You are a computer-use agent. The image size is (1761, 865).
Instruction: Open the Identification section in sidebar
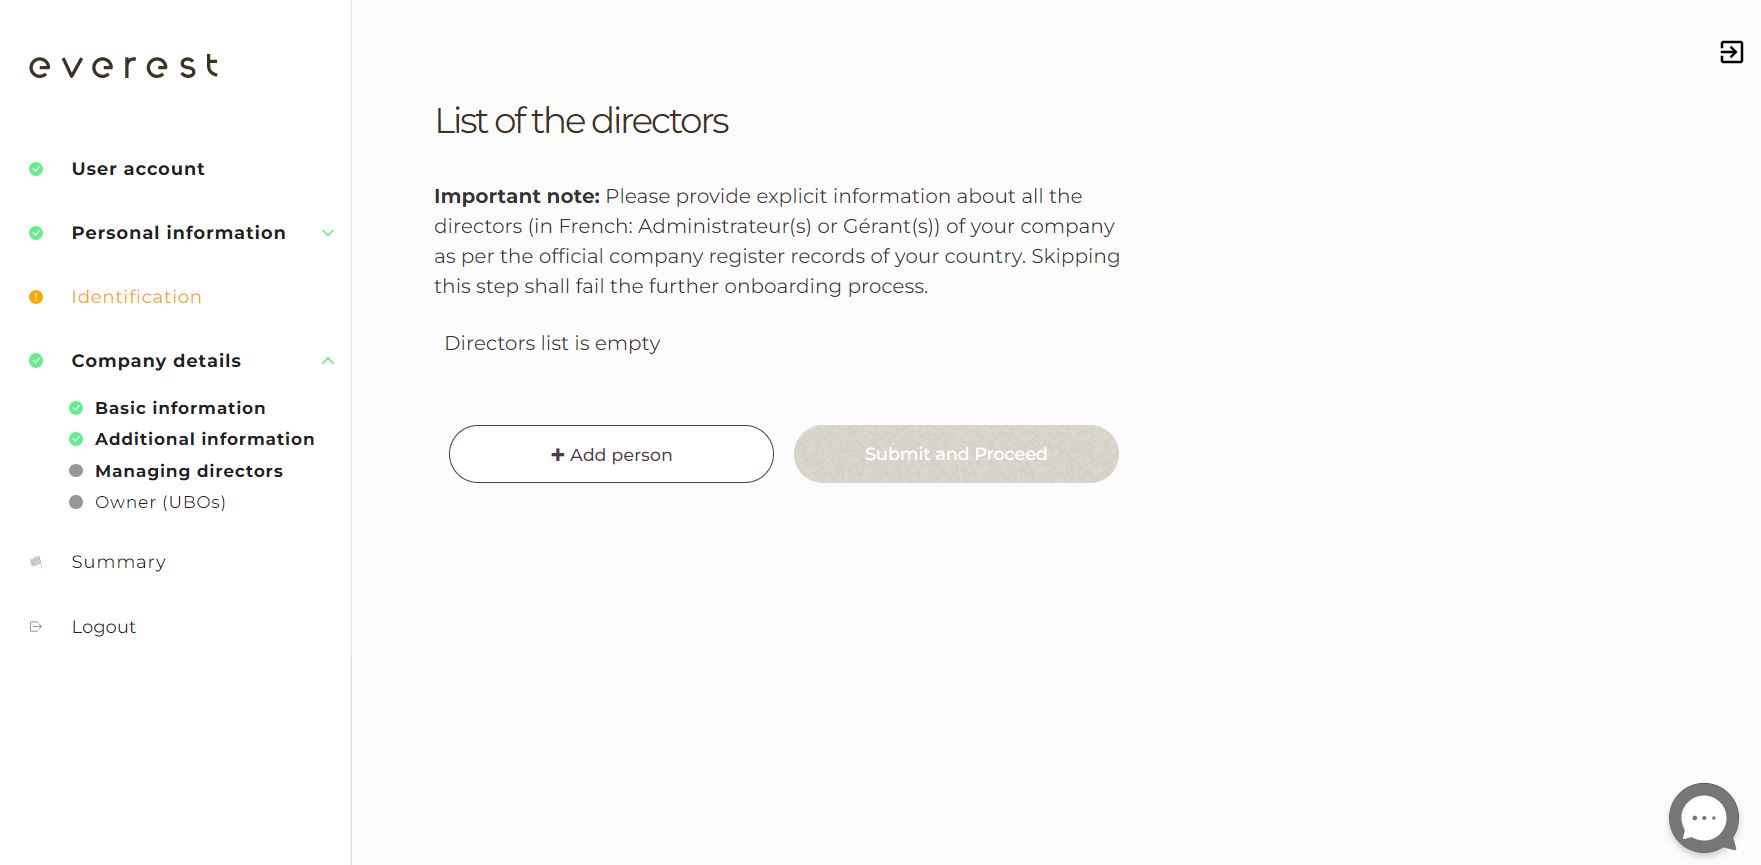pyautogui.click(x=136, y=297)
